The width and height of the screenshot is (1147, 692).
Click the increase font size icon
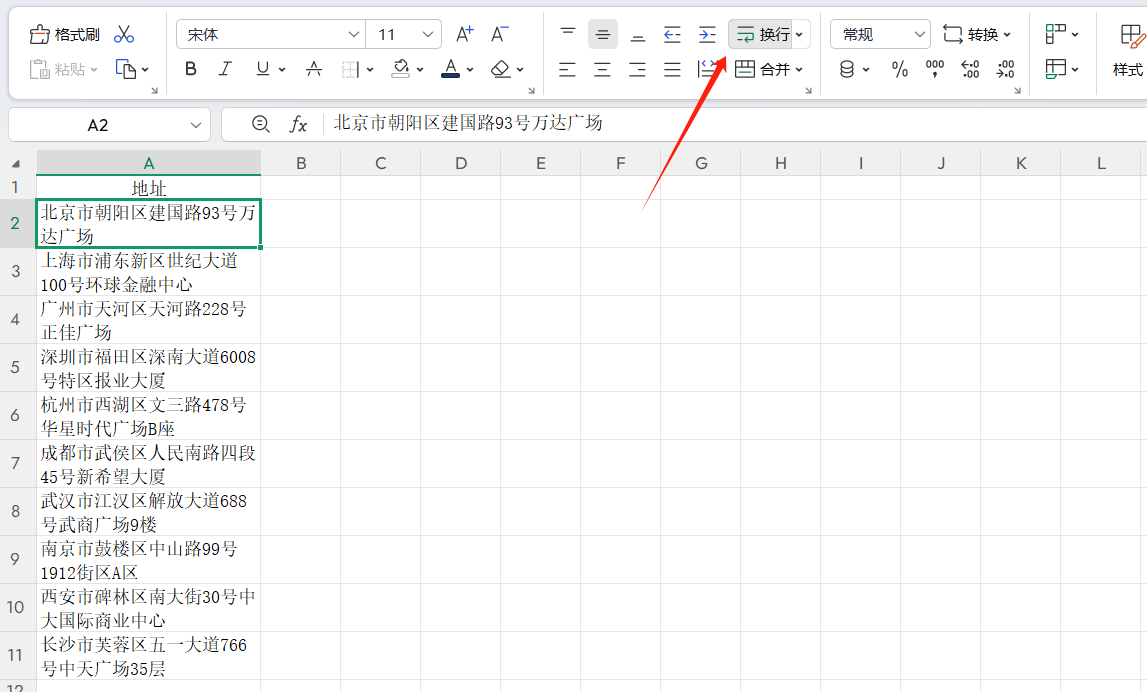(x=464, y=35)
